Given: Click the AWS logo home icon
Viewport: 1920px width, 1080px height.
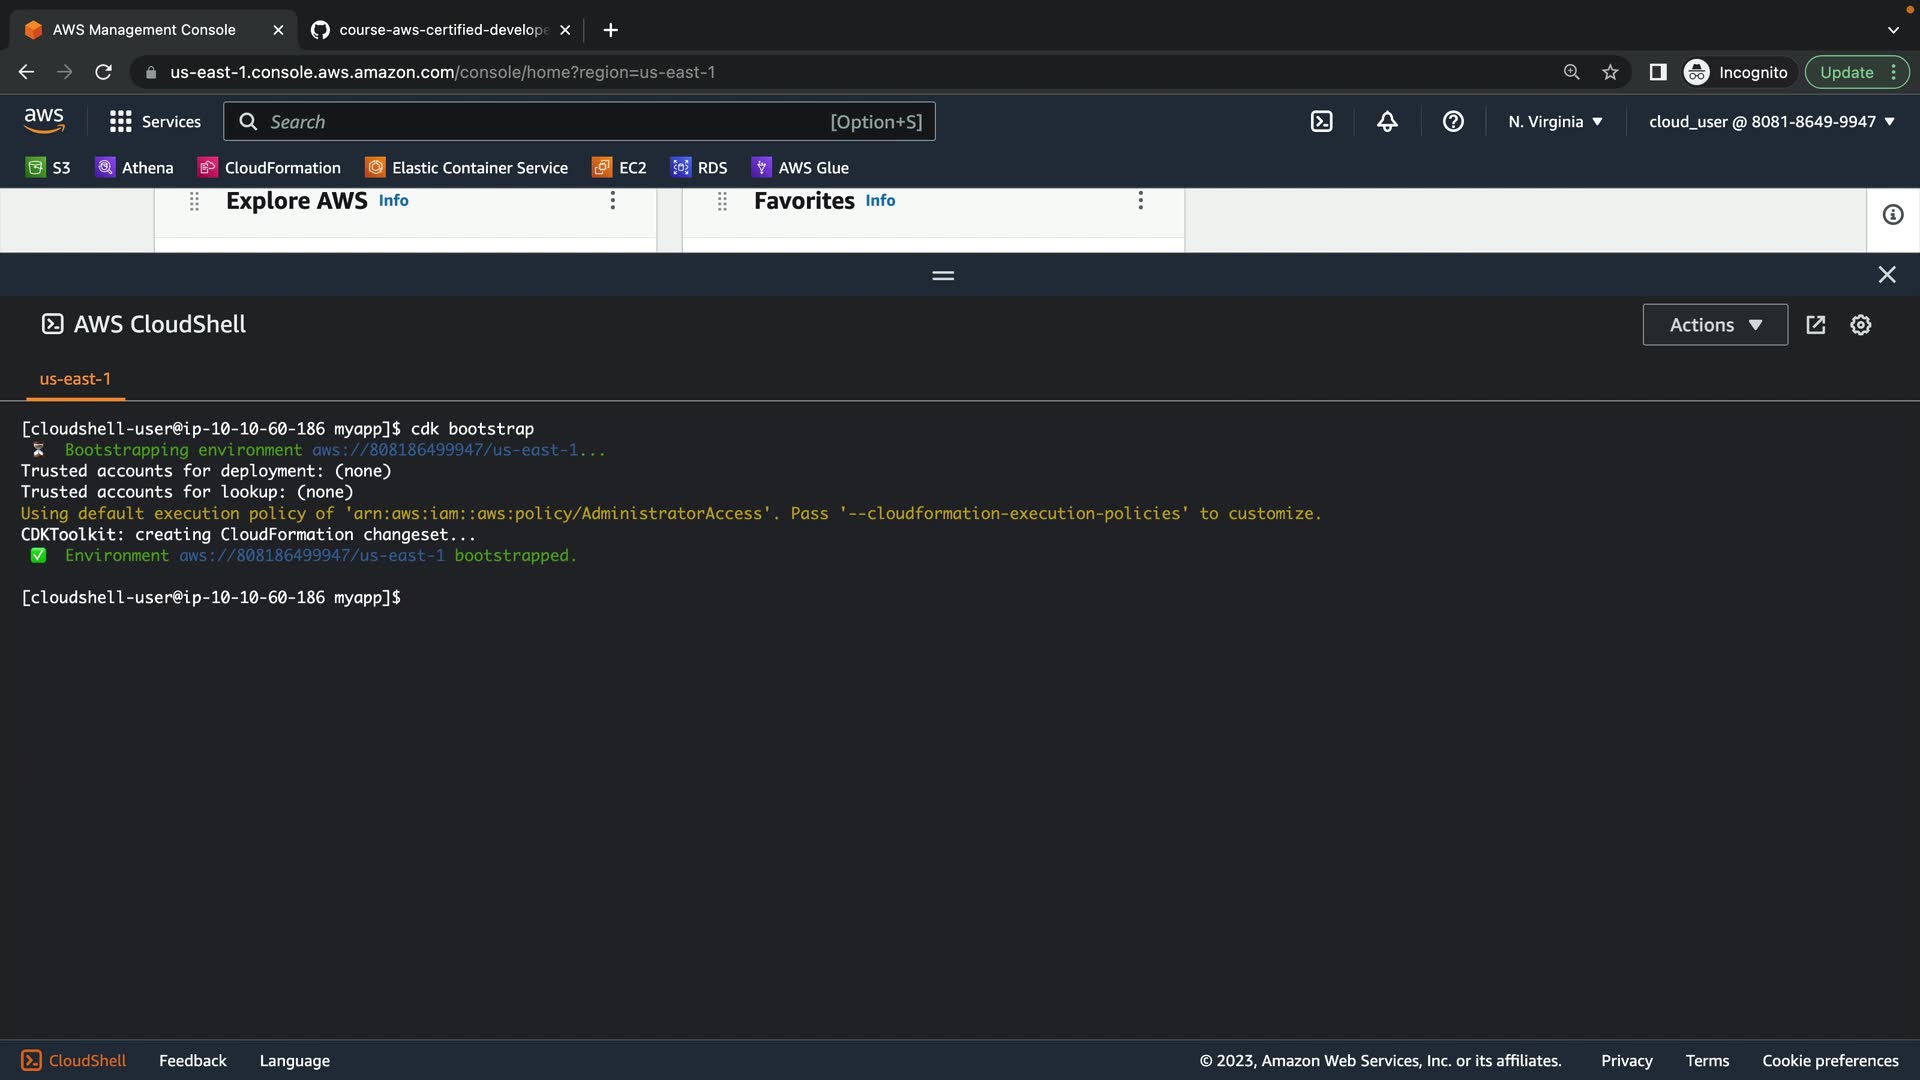Looking at the screenshot, I should (44, 121).
